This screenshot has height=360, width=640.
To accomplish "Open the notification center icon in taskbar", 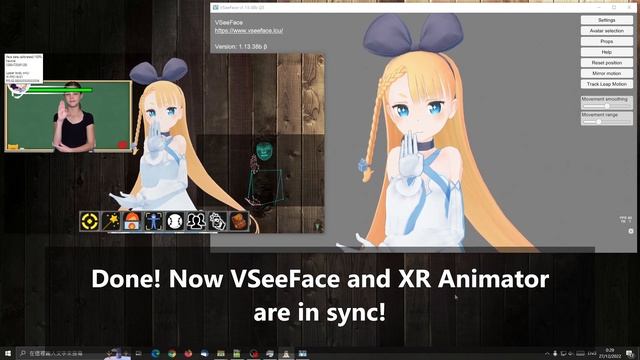I will coord(630,353).
